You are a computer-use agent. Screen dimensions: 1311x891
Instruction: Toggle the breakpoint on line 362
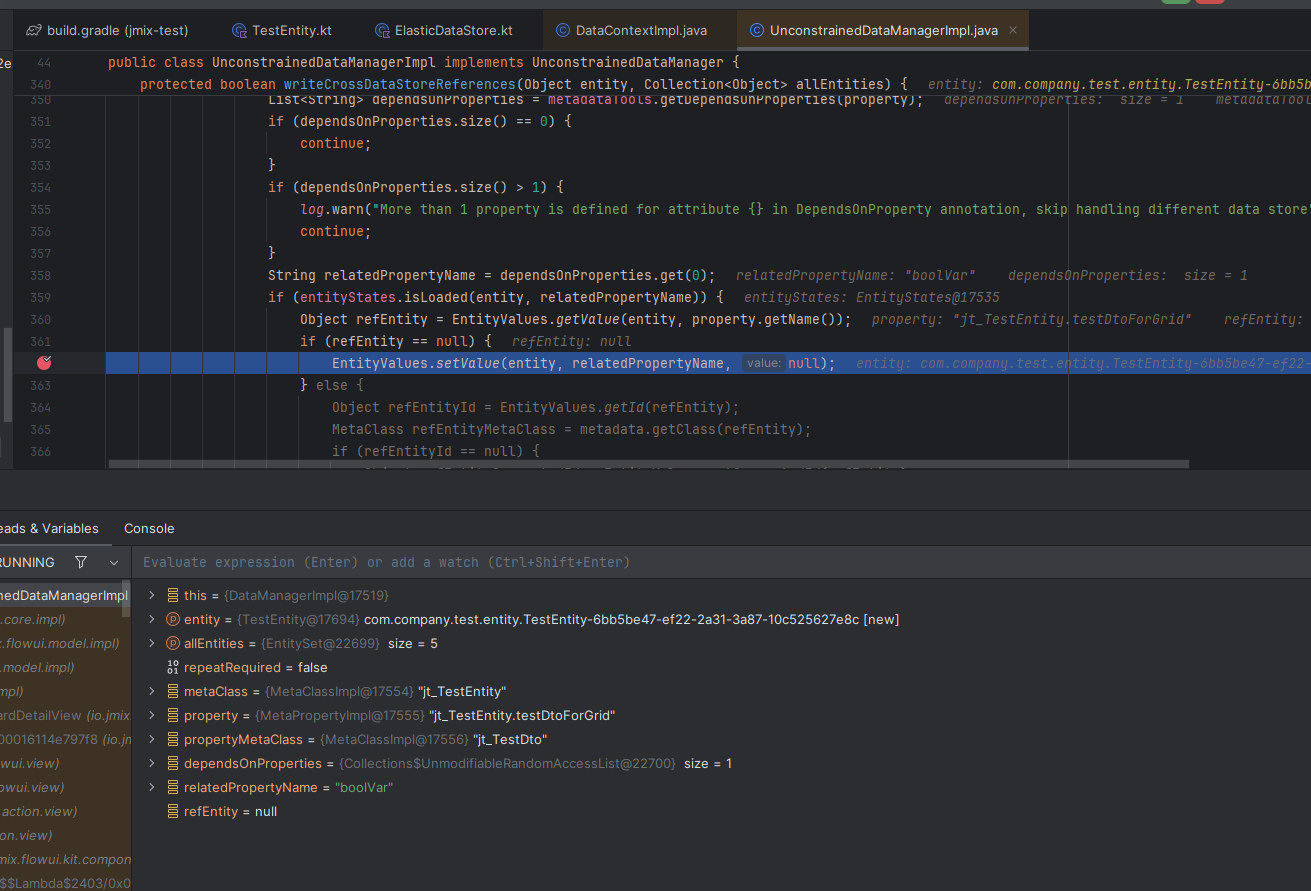pos(44,363)
